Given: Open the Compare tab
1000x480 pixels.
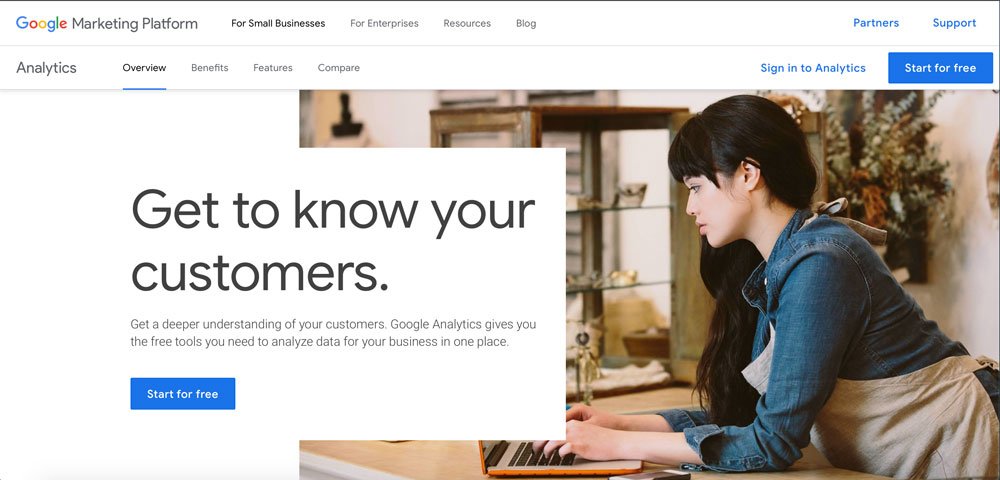Looking at the screenshot, I should 339,68.
